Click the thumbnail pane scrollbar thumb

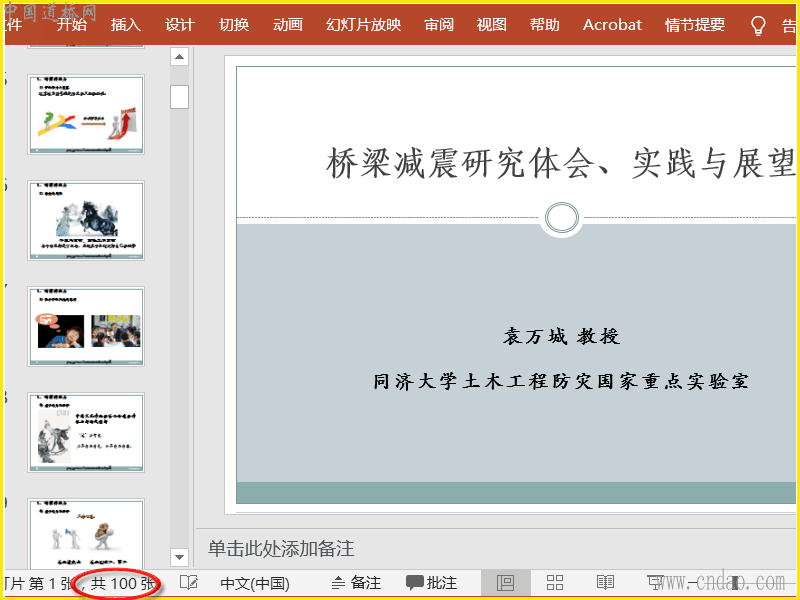point(179,97)
